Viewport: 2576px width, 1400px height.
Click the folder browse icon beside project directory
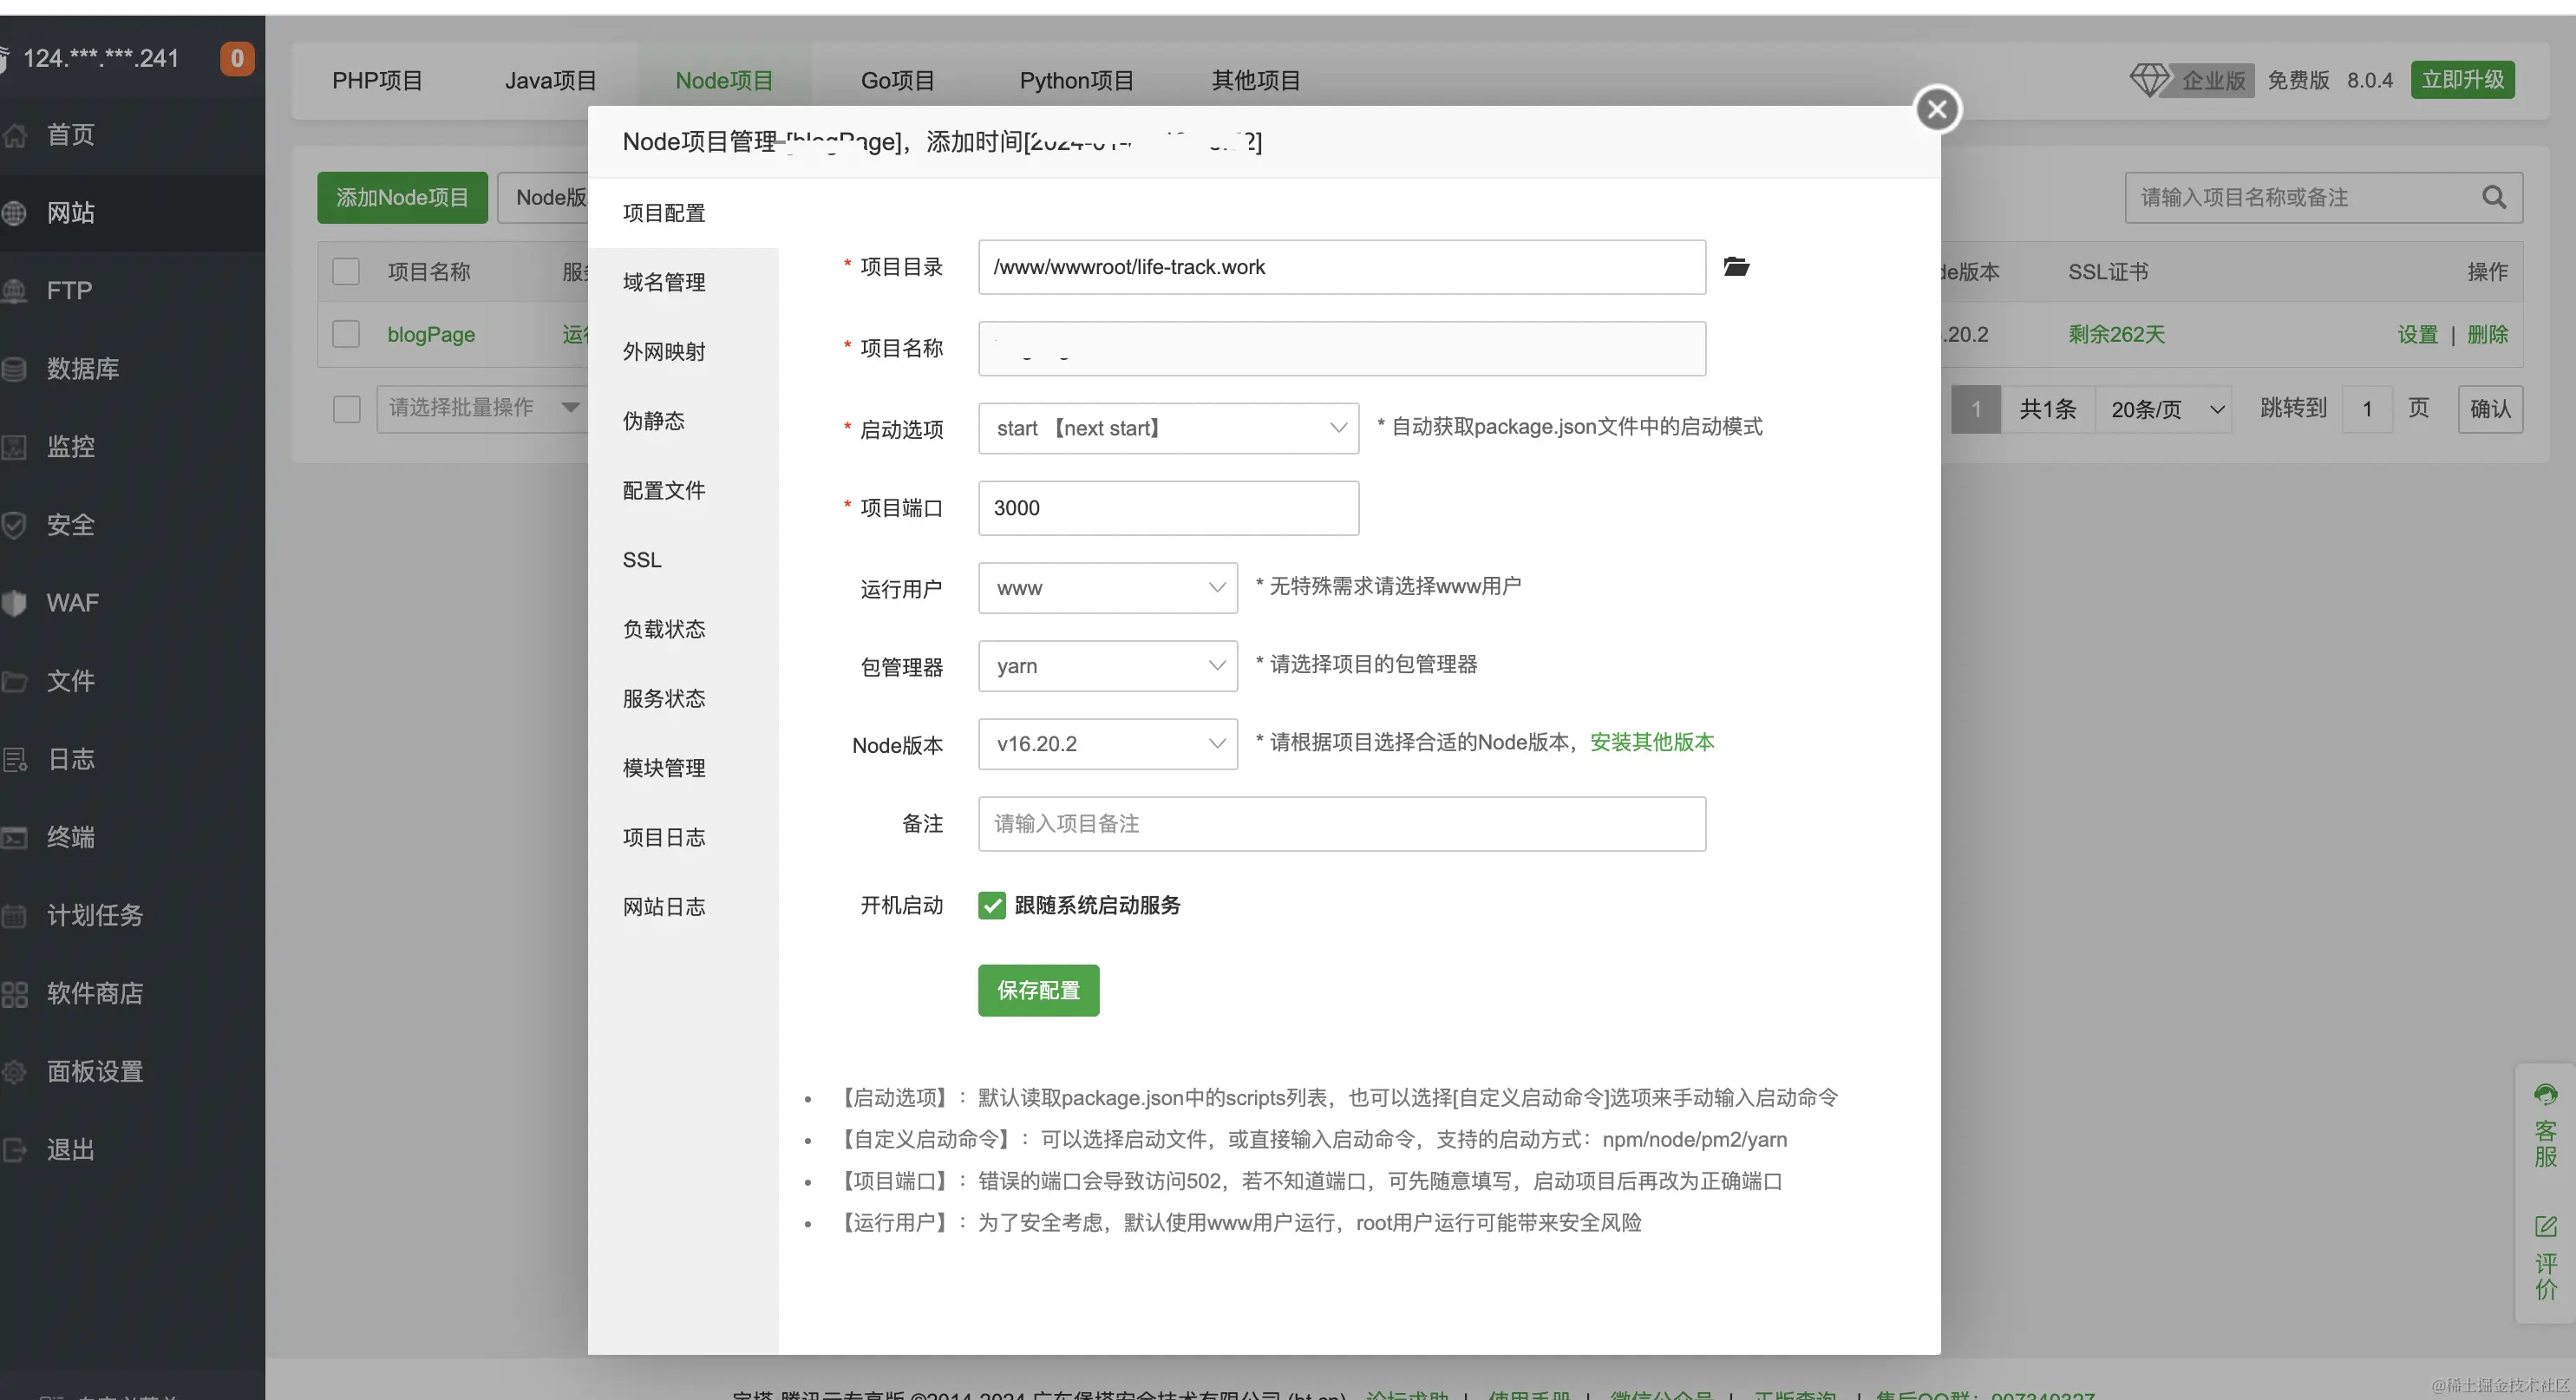pos(1736,266)
